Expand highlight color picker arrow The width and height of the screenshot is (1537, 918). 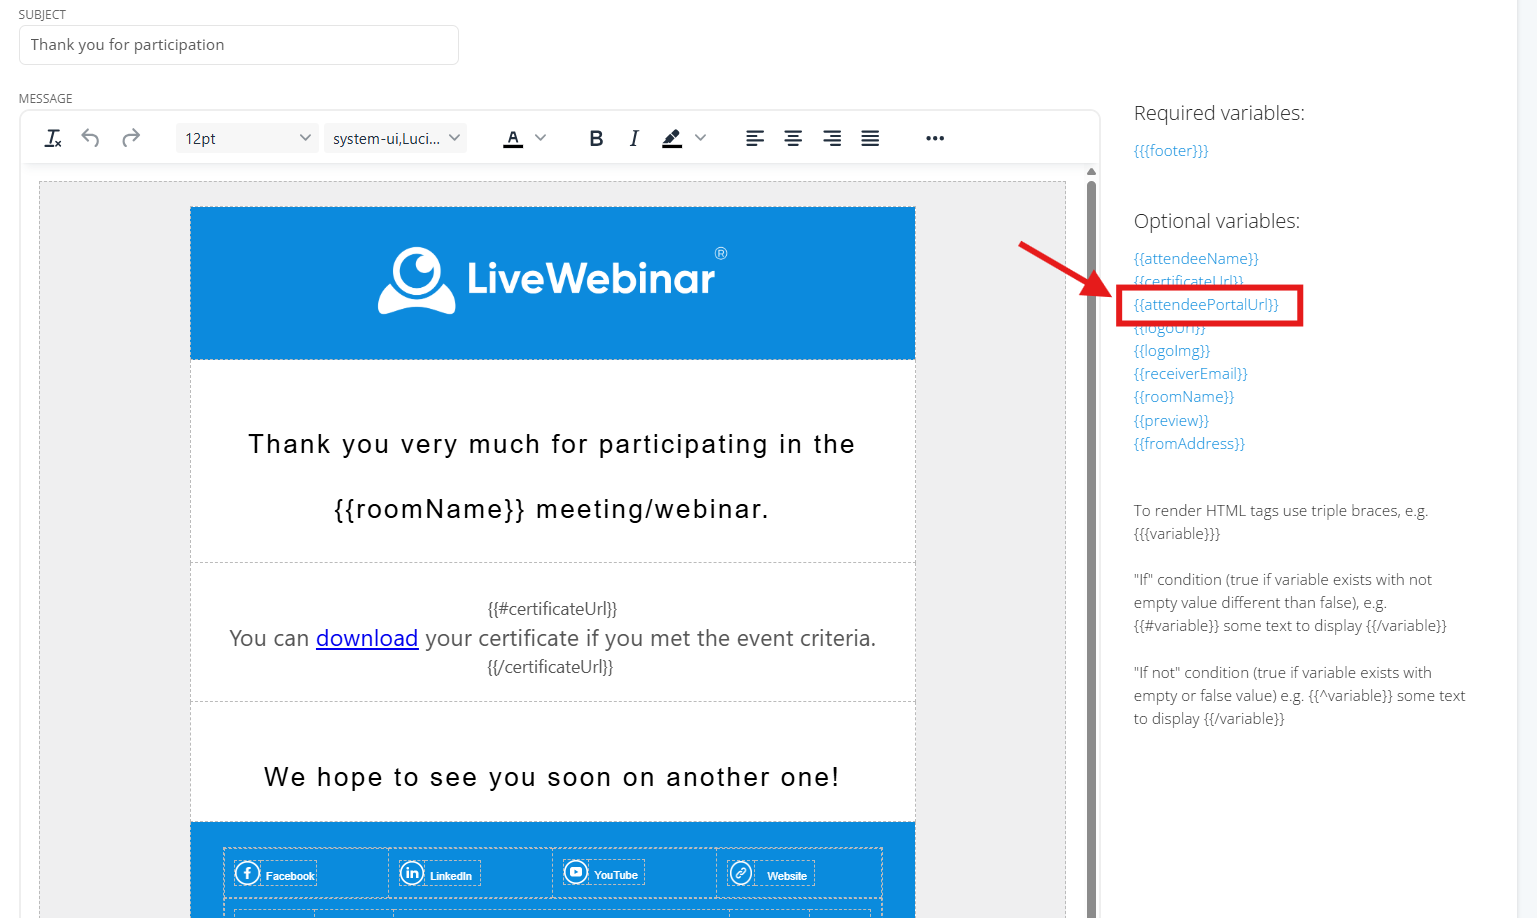(700, 138)
